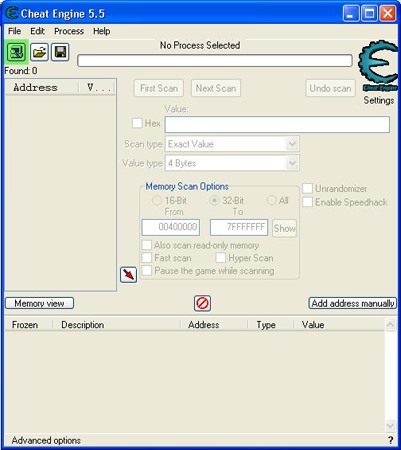Open the Value type 4 Bytes dropdown

pos(232,163)
